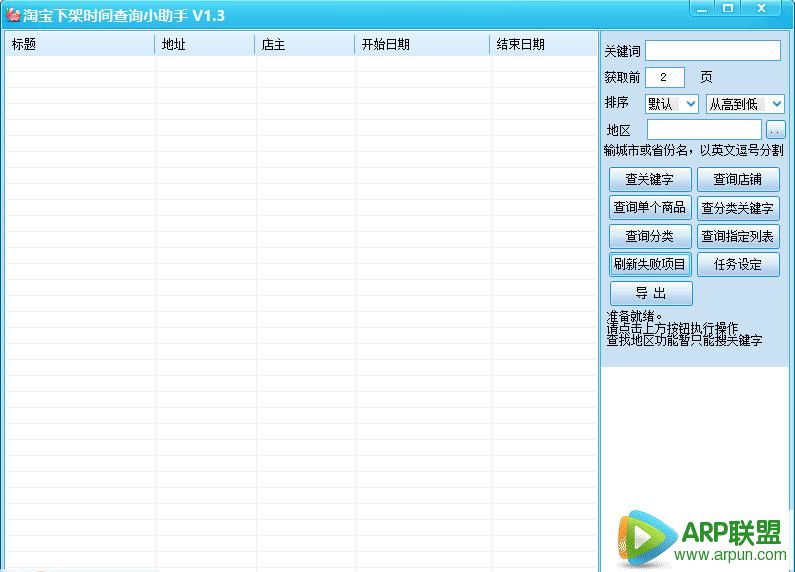Expand the 从高到低 order dropdown

coord(745,104)
